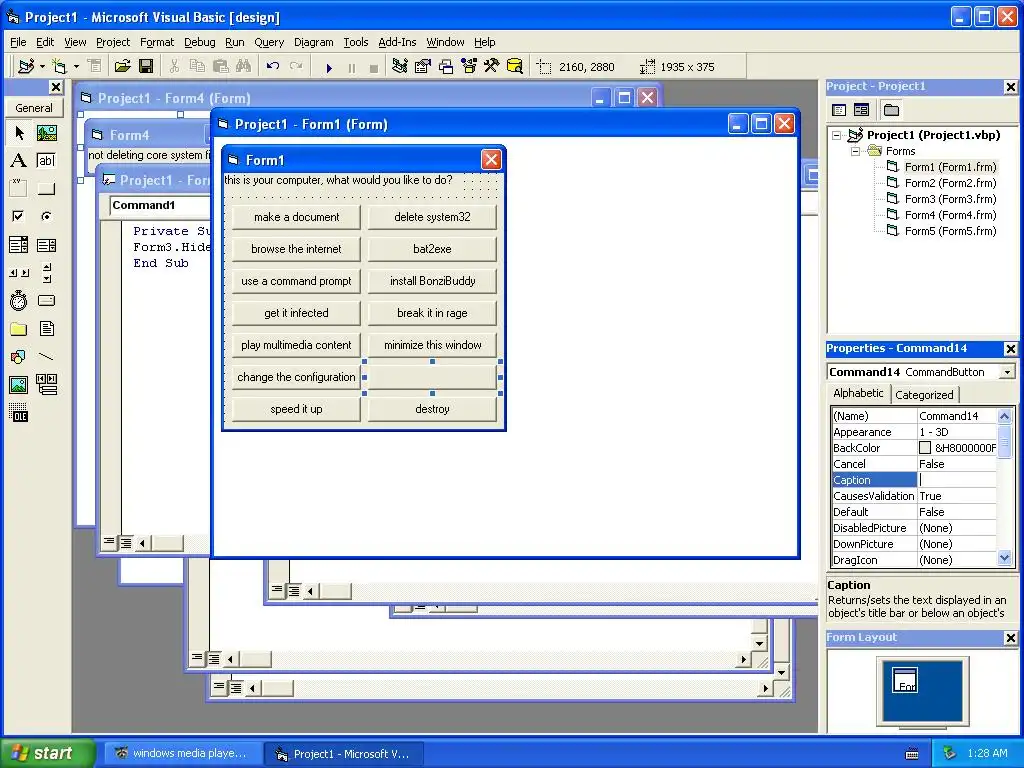The width and height of the screenshot is (1024, 768).
Task: Select the Pointer tool in toolbox
Action: pos(19,133)
